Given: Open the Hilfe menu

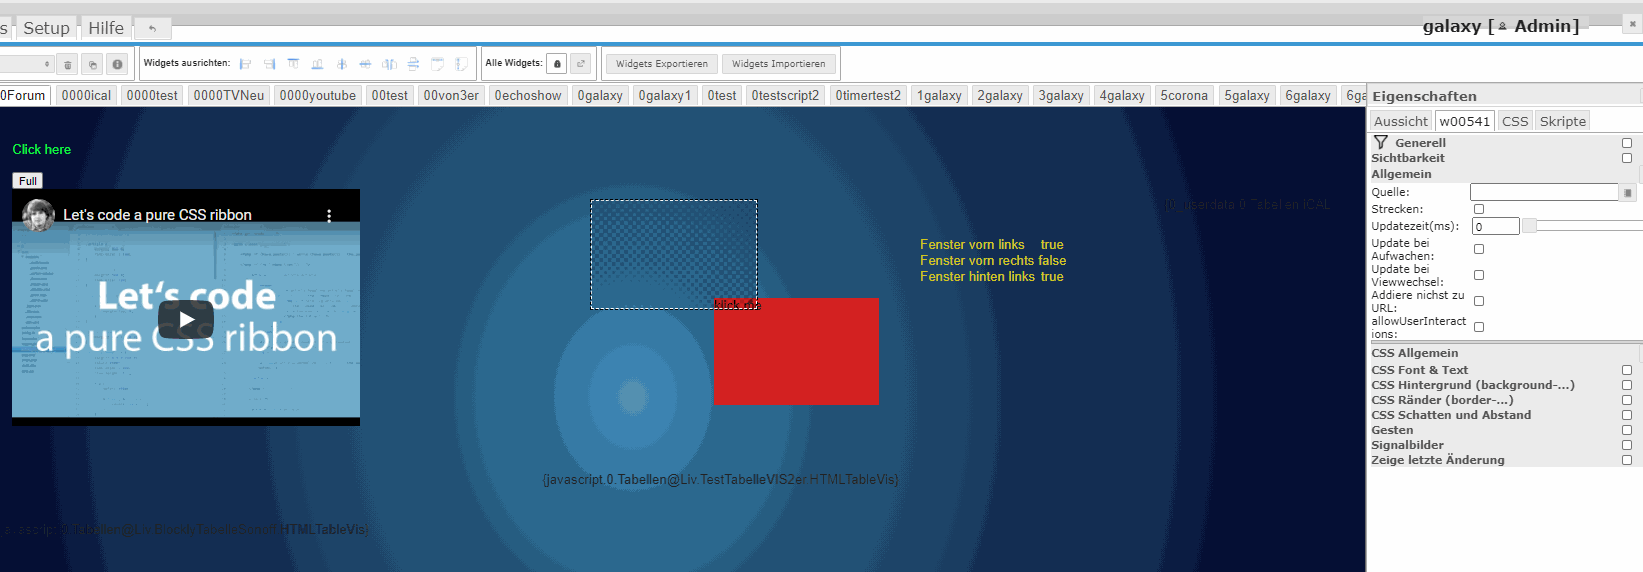Looking at the screenshot, I should (x=106, y=28).
